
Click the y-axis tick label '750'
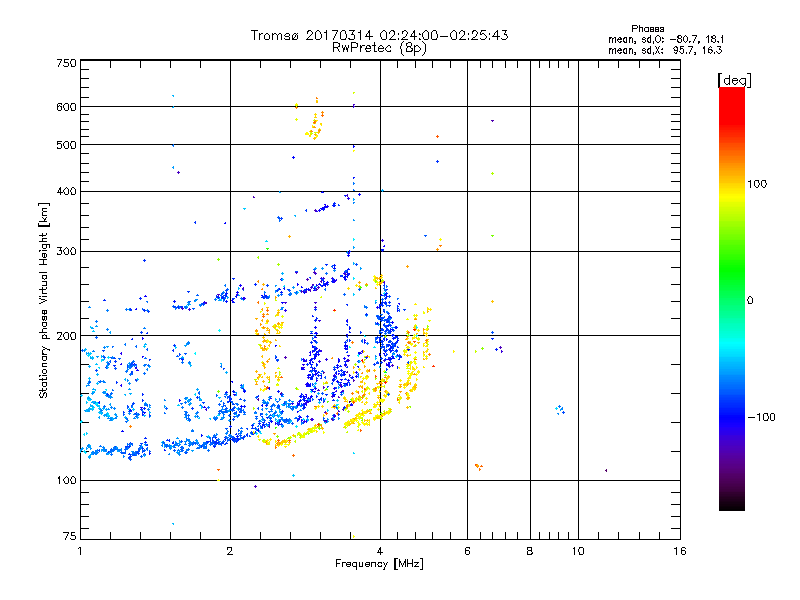point(66,63)
